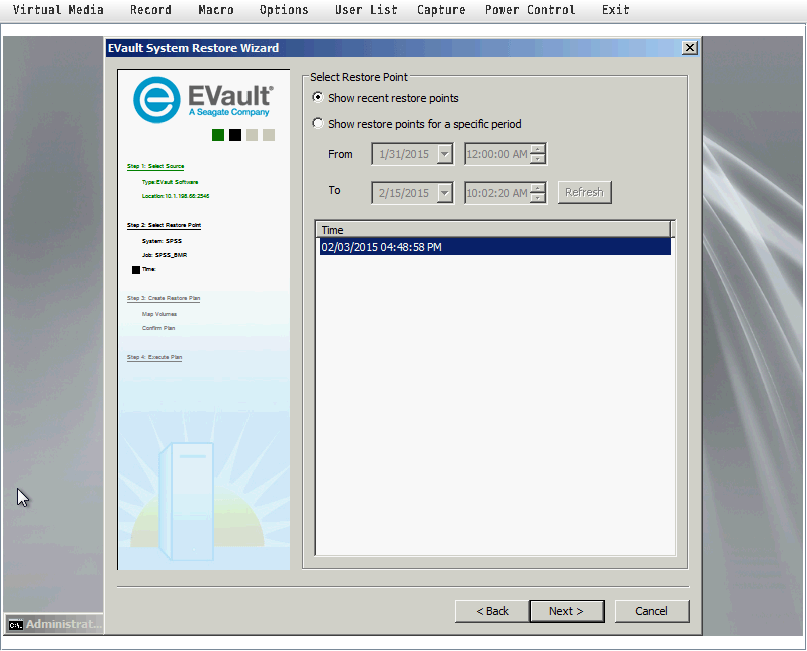Increase the From time with up arrow
The width and height of the screenshot is (807, 651).
[538, 149]
